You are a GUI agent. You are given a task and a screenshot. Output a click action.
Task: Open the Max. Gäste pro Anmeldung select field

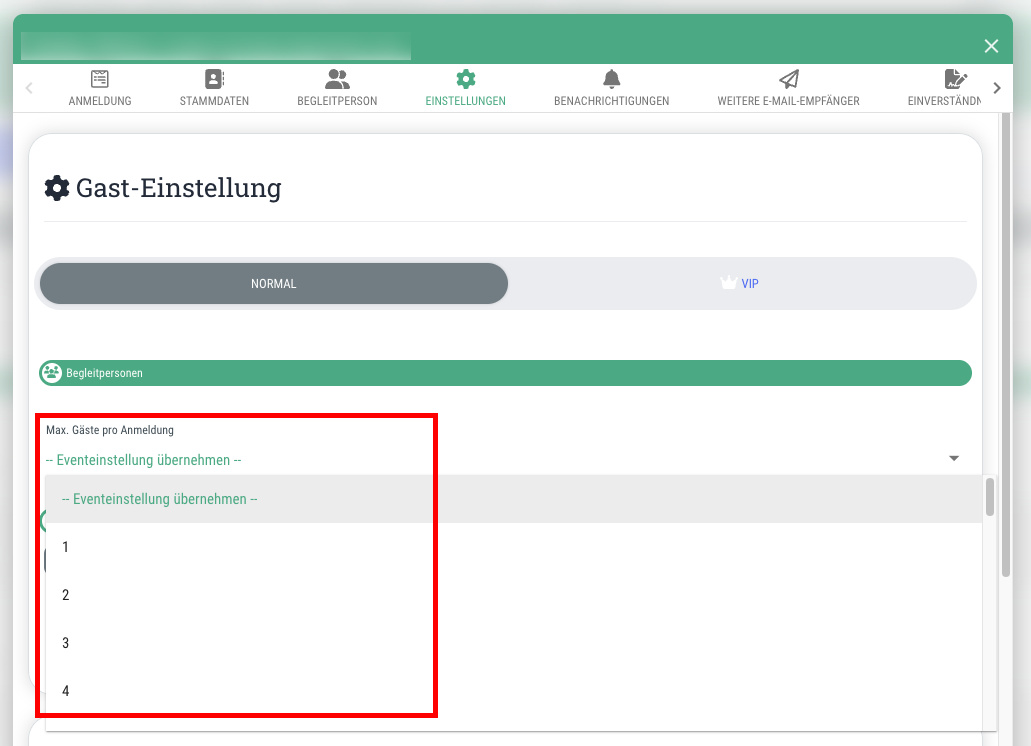(503, 460)
